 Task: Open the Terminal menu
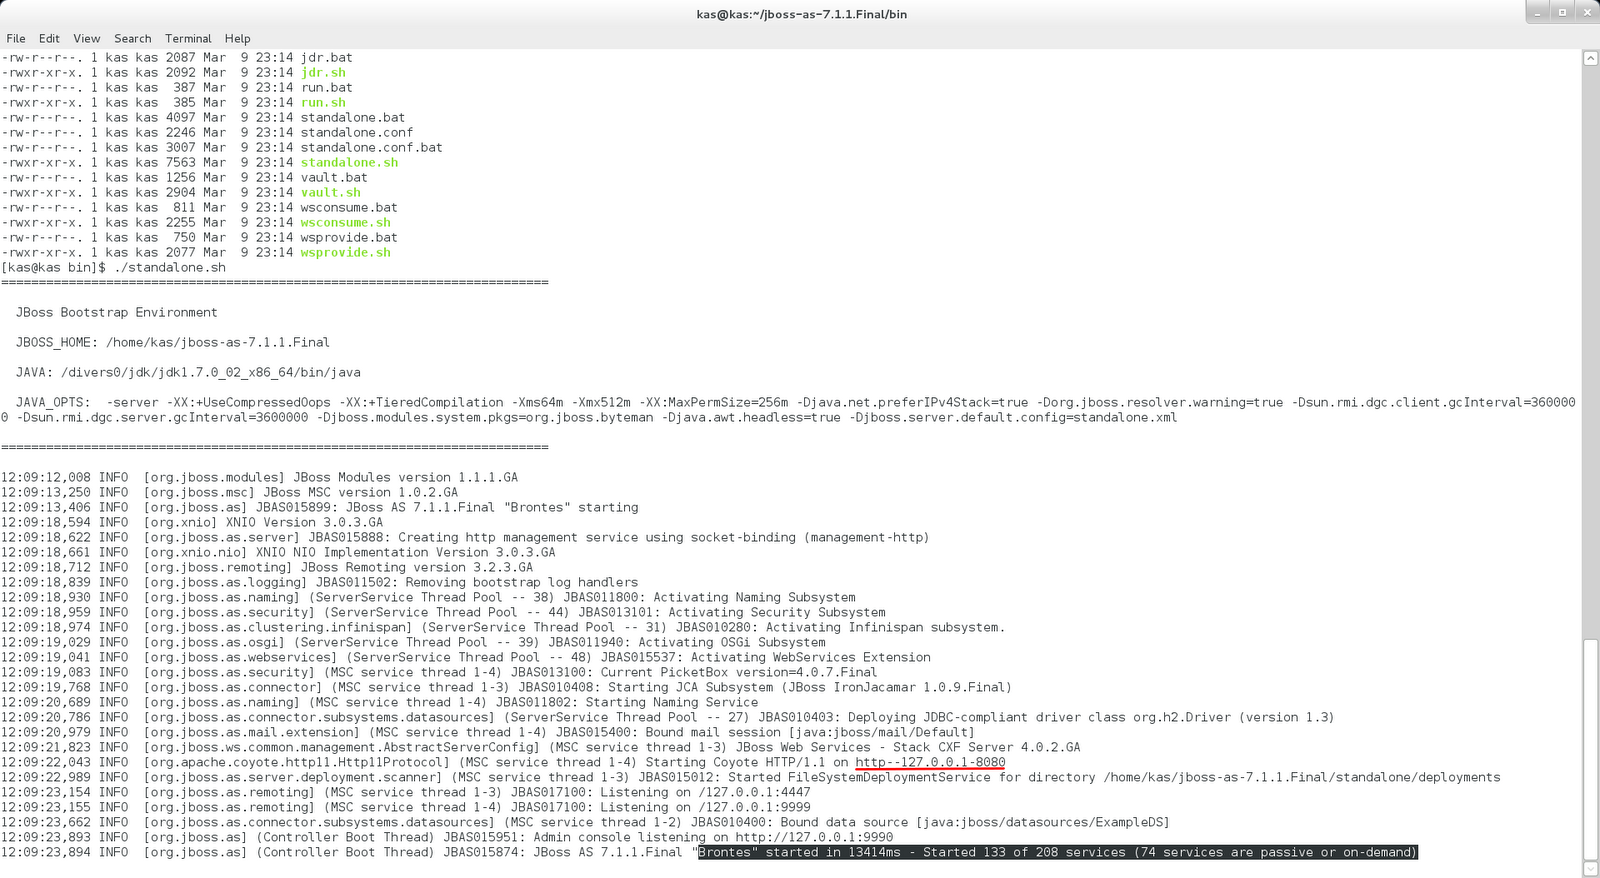click(188, 38)
